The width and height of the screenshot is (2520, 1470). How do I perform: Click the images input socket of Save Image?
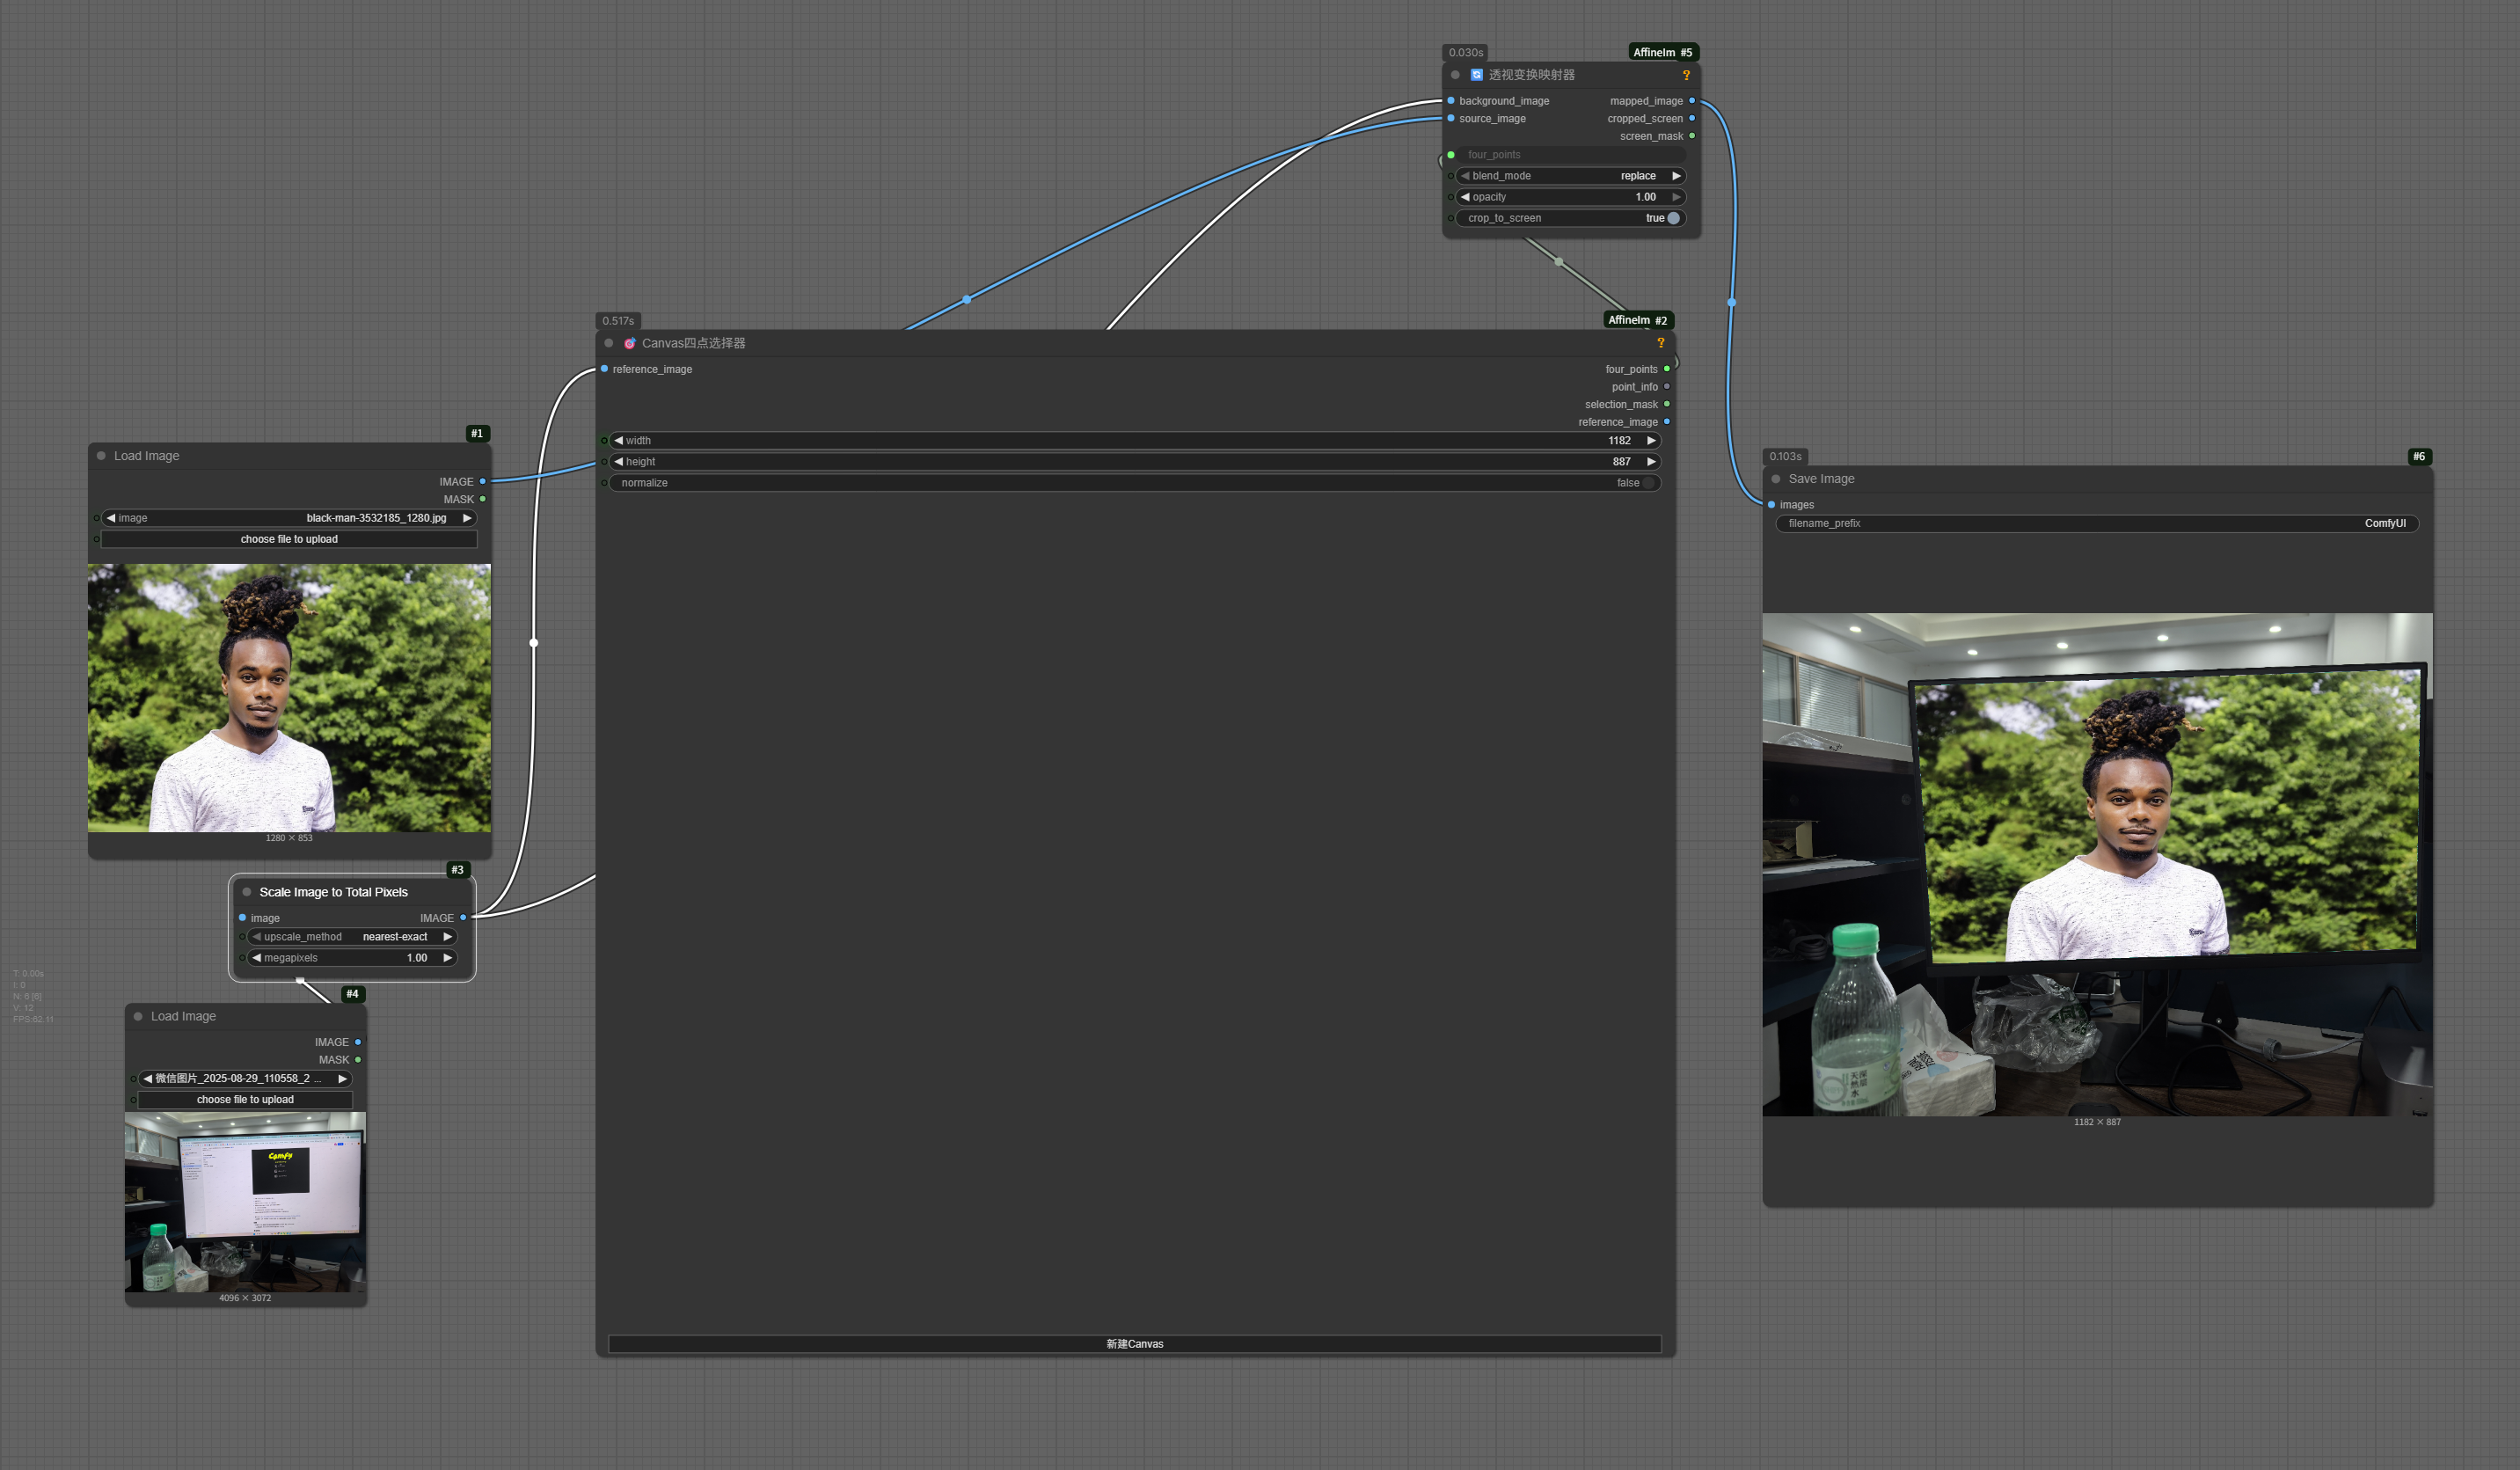point(1772,505)
